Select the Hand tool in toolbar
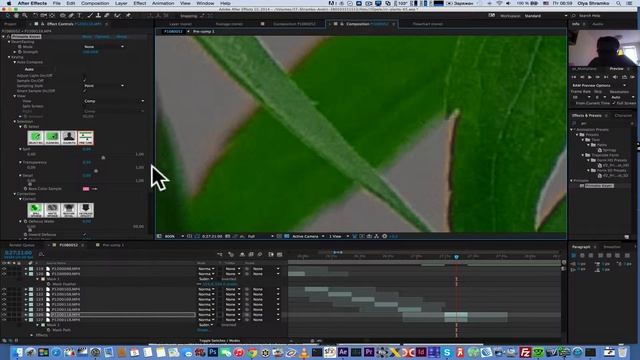The height and width of the screenshot is (360, 640). (x=16, y=16)
